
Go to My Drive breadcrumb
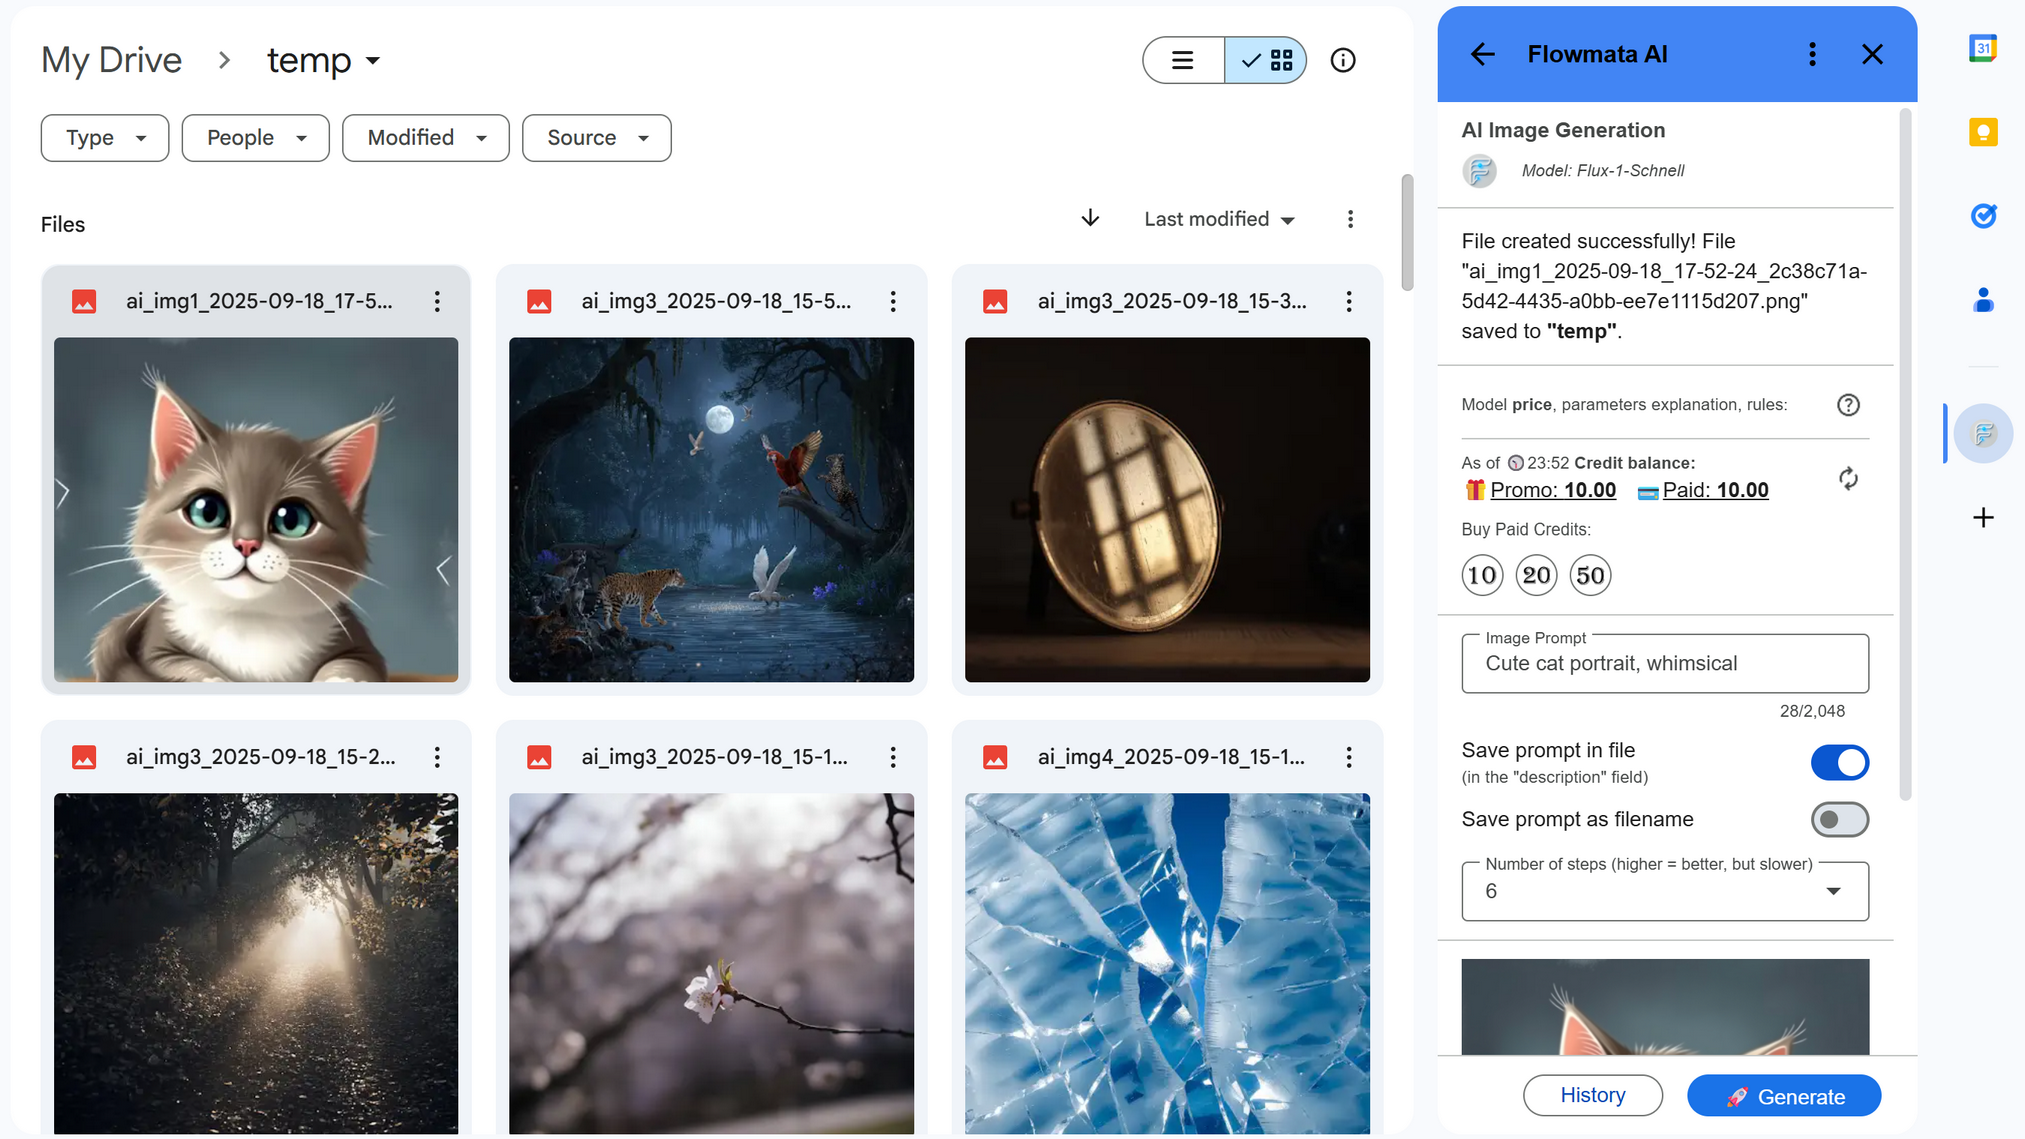[111, 60]
